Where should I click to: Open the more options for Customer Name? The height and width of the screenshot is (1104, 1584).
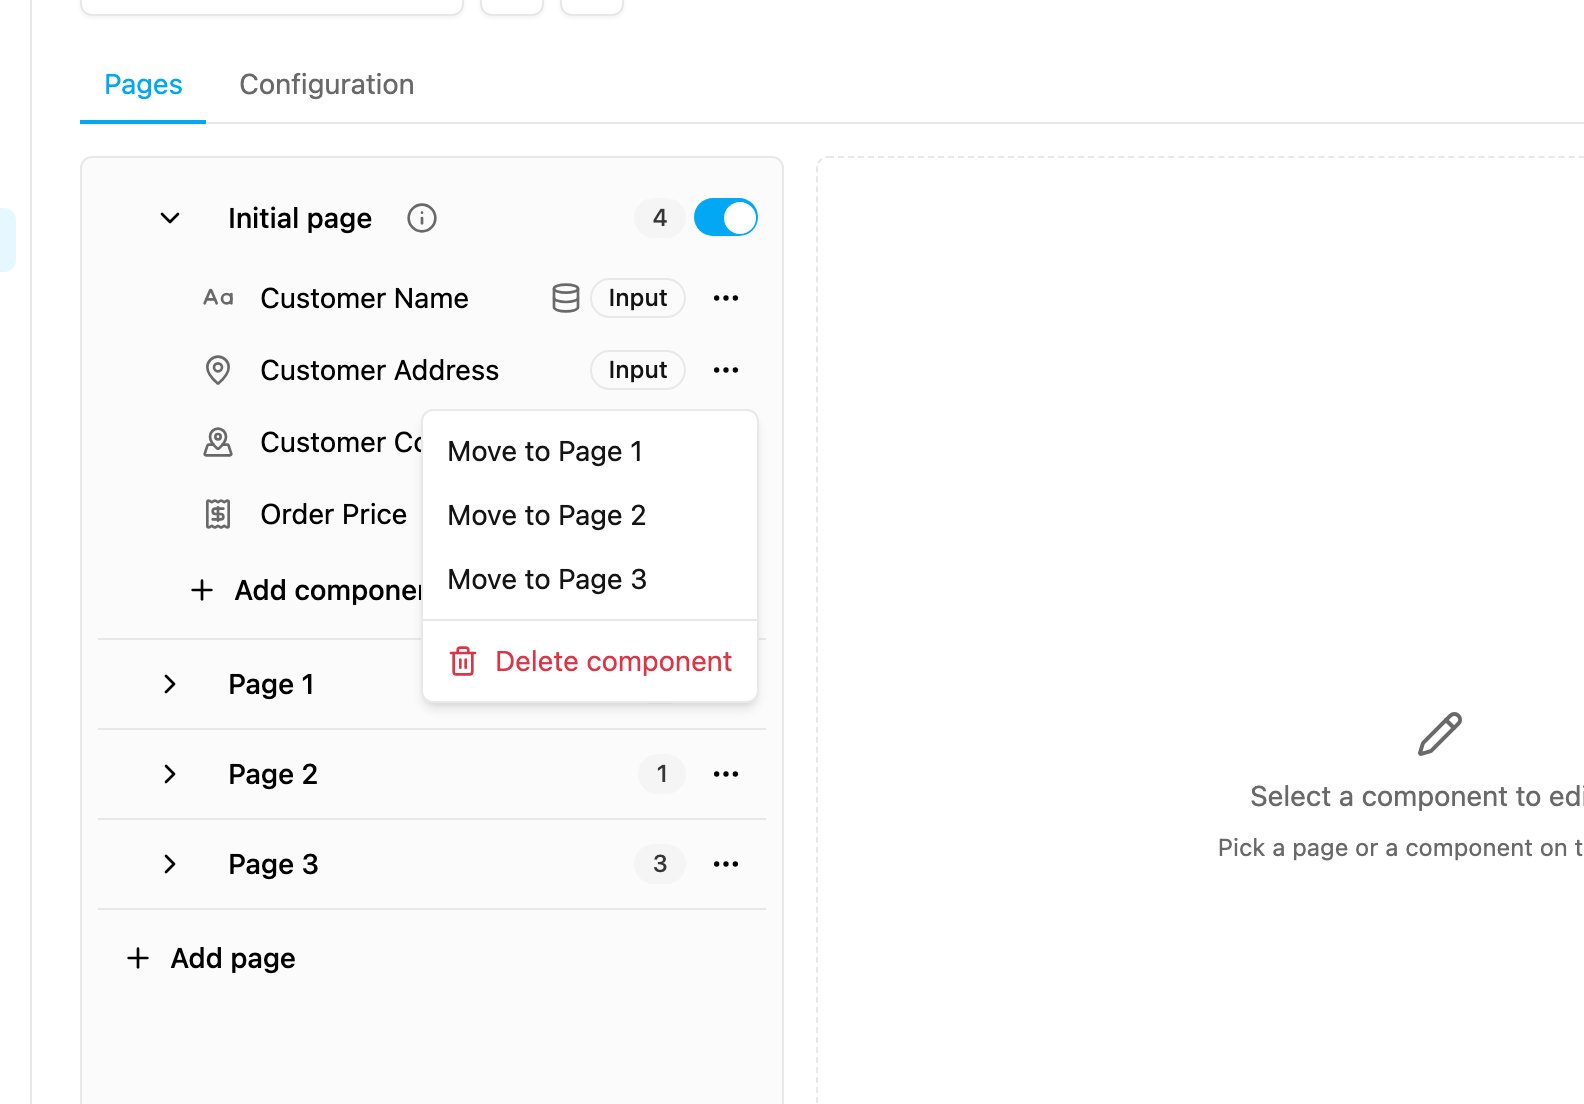(x=726, y=298)
